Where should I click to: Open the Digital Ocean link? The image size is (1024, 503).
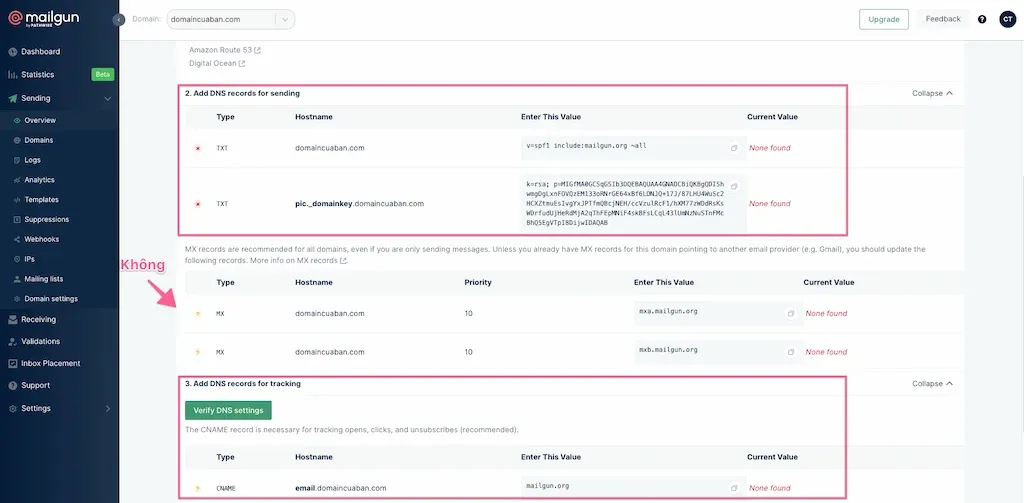pos(217,63)
